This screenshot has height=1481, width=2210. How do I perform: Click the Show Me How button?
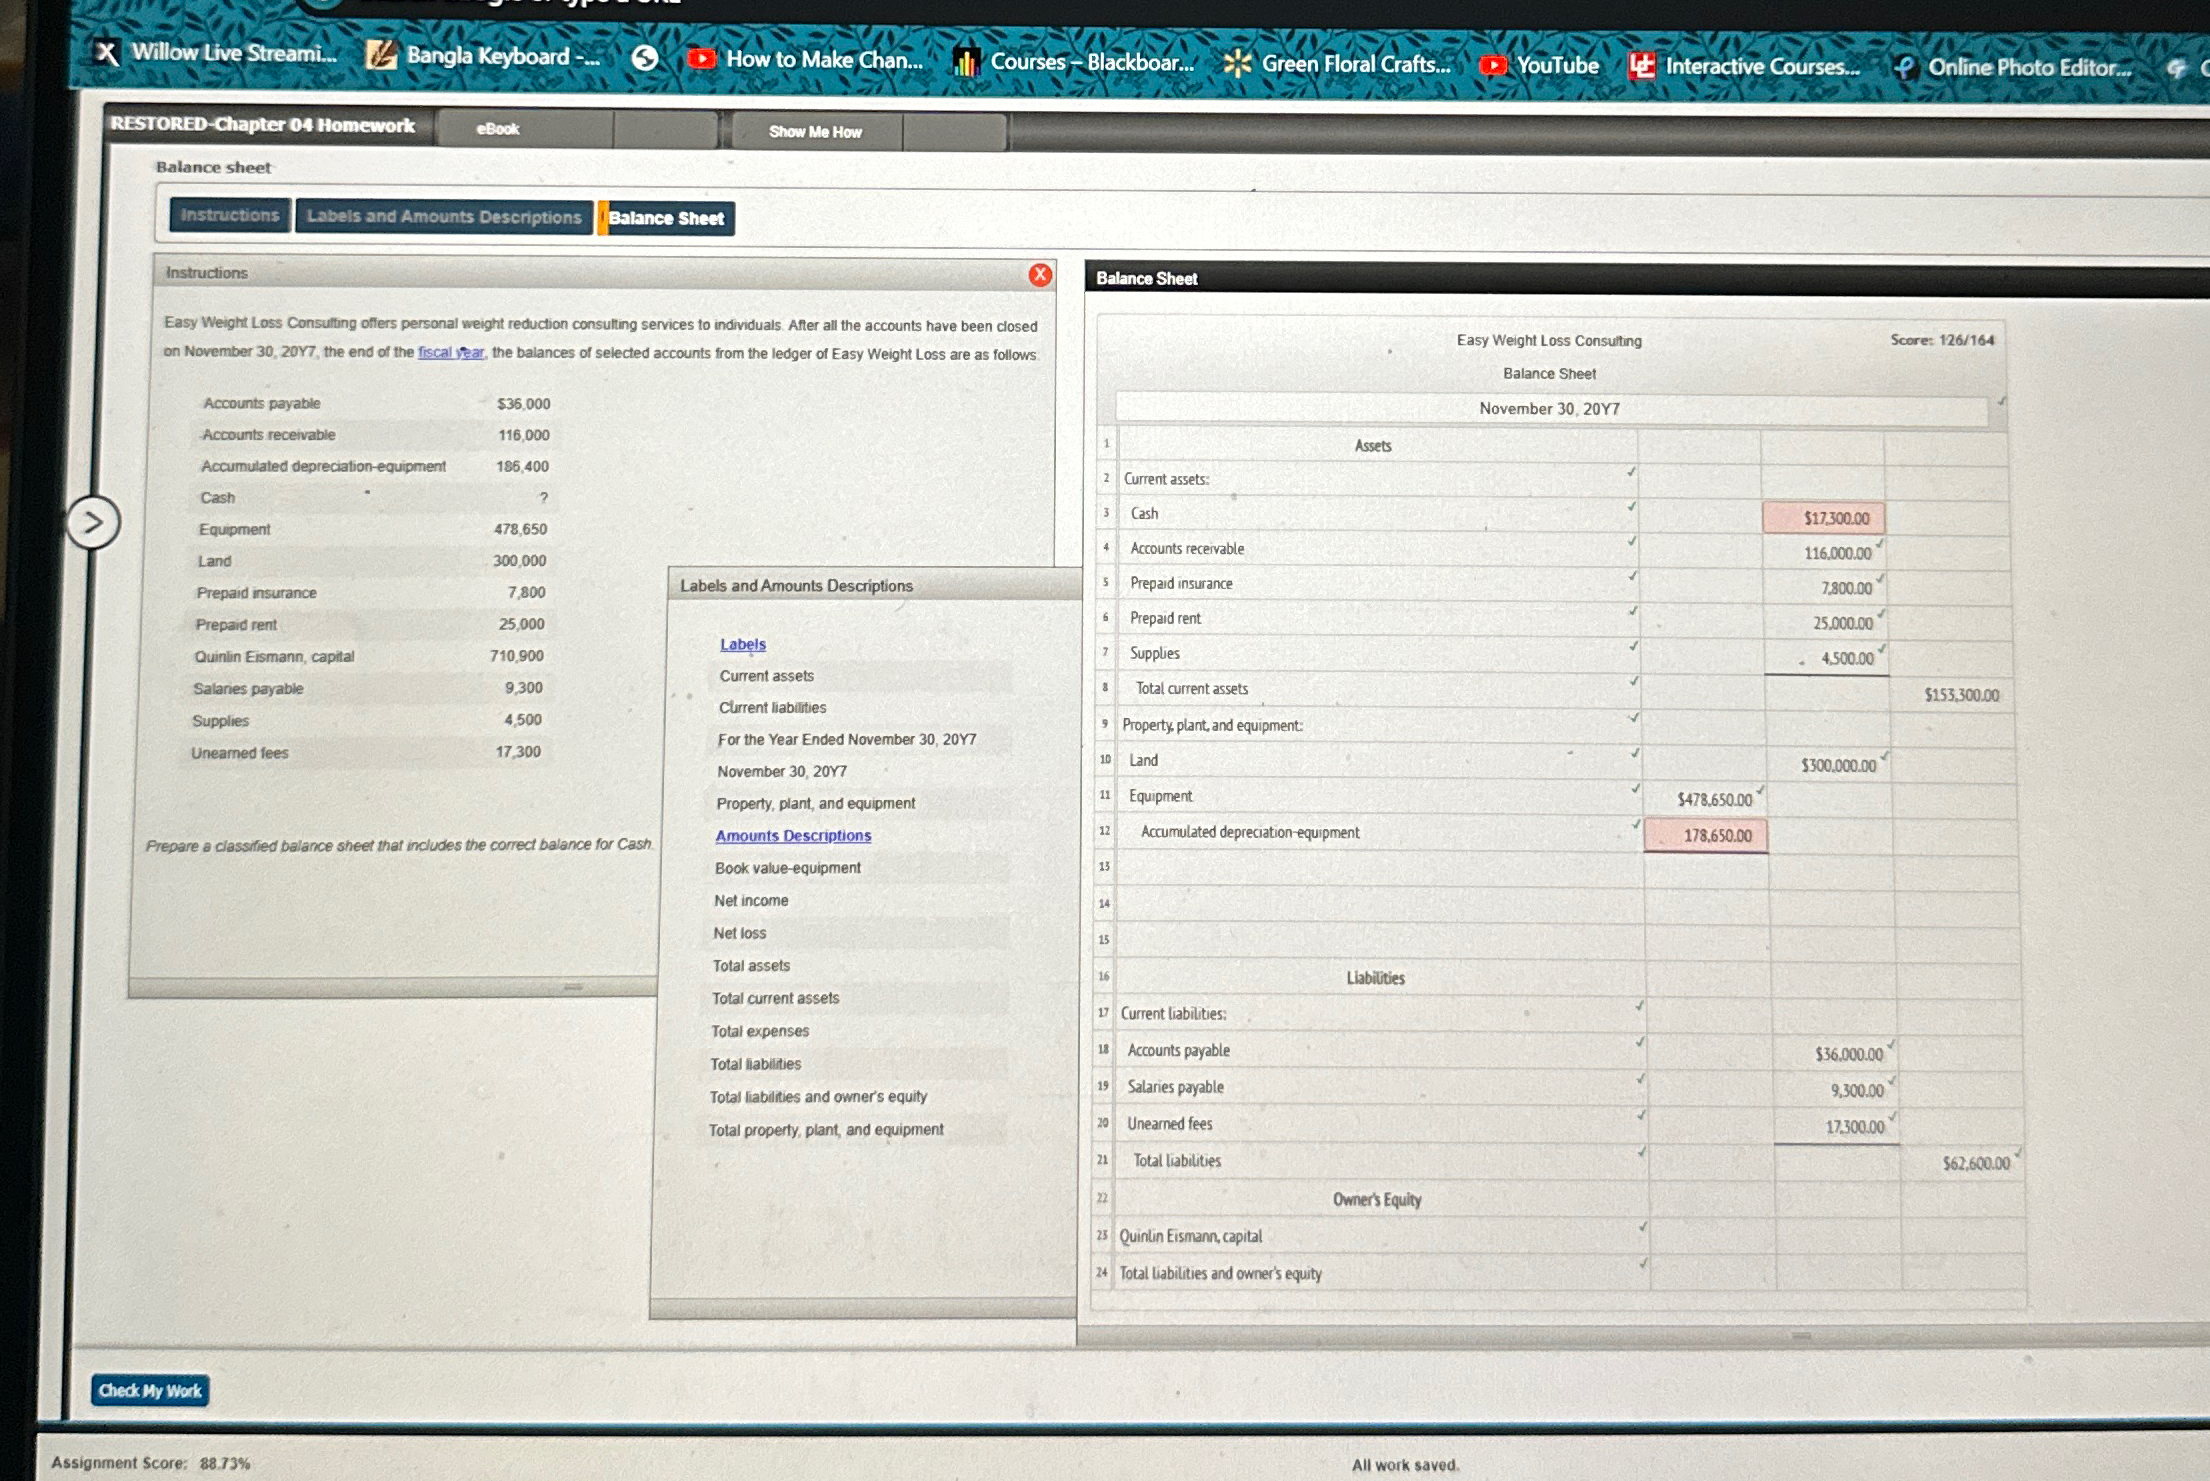click(815, 132)
